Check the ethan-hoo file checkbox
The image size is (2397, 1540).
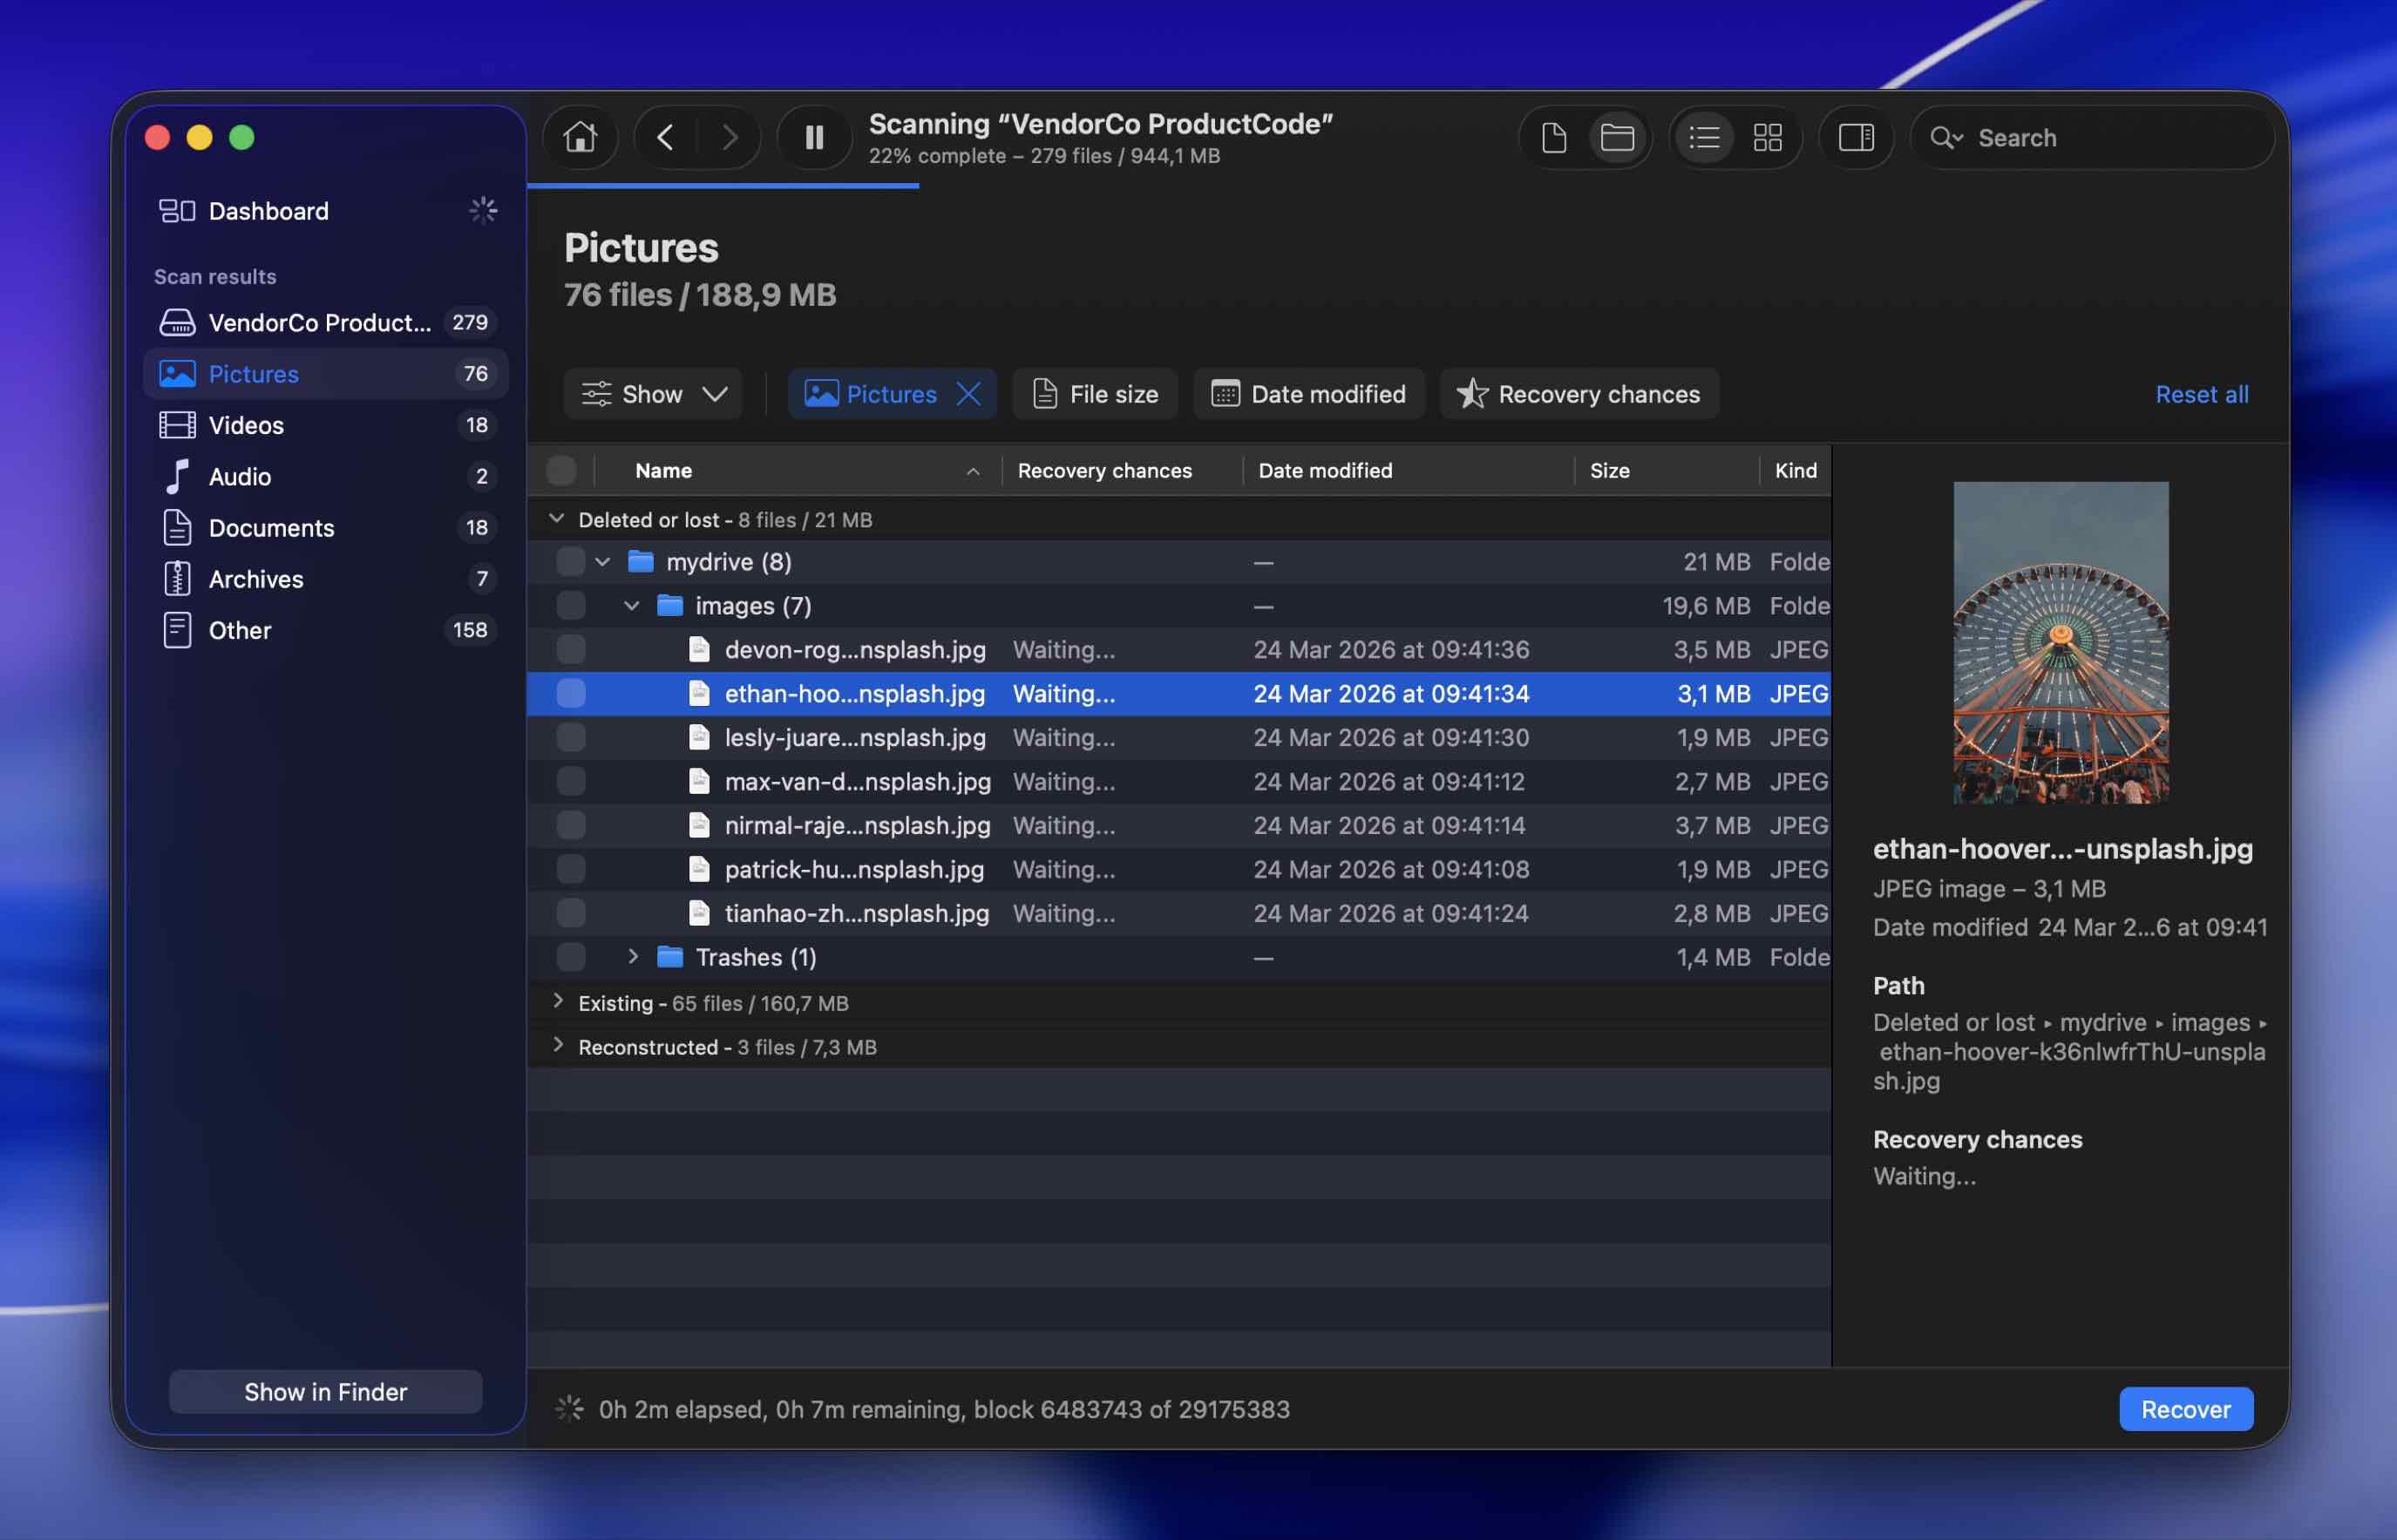point(571,694)
